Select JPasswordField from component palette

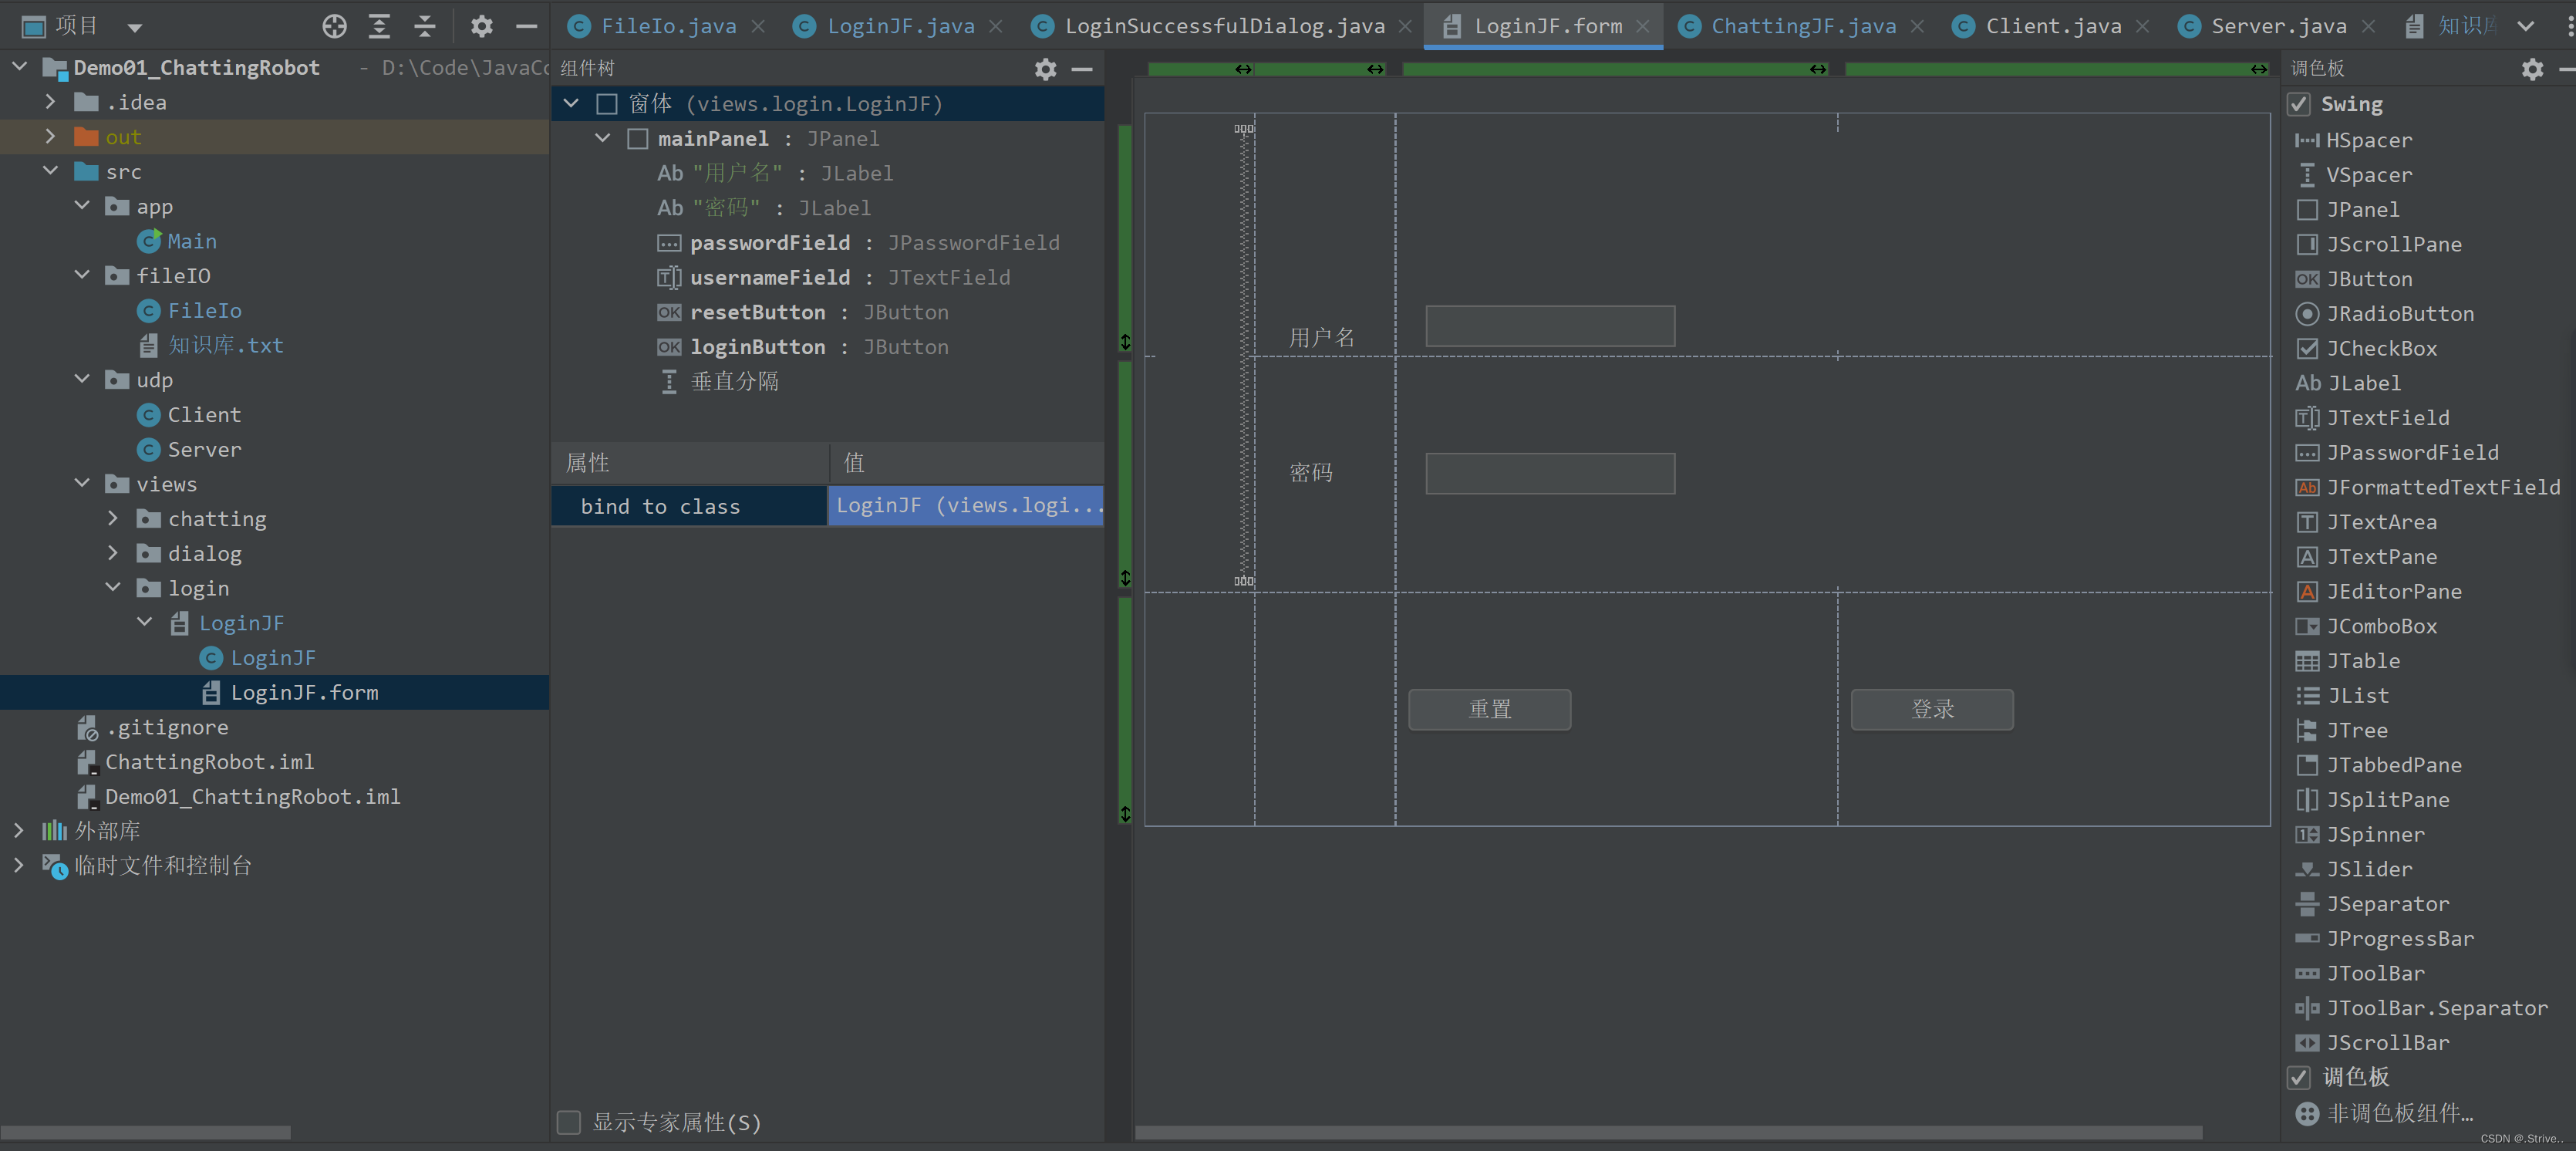[x=2410, y=452]
